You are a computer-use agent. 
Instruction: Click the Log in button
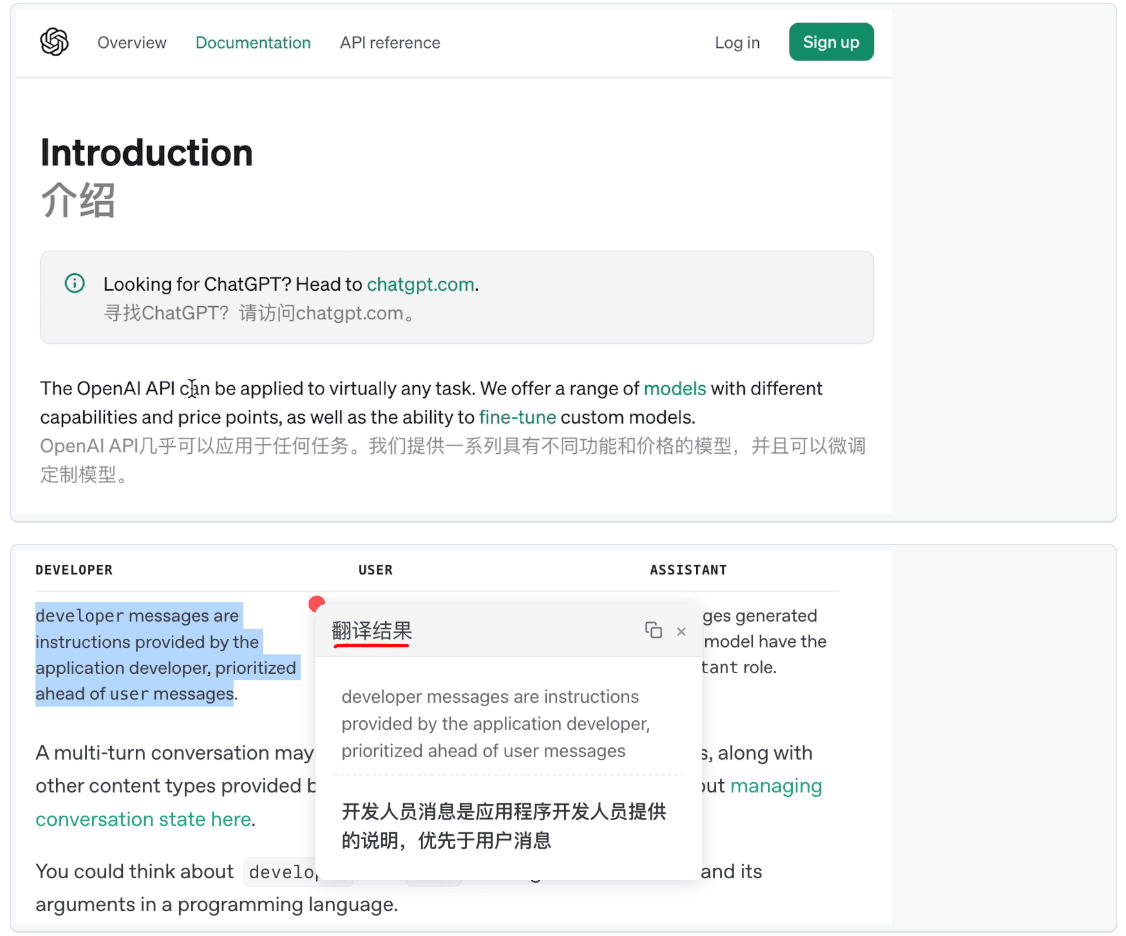(737, 42)
